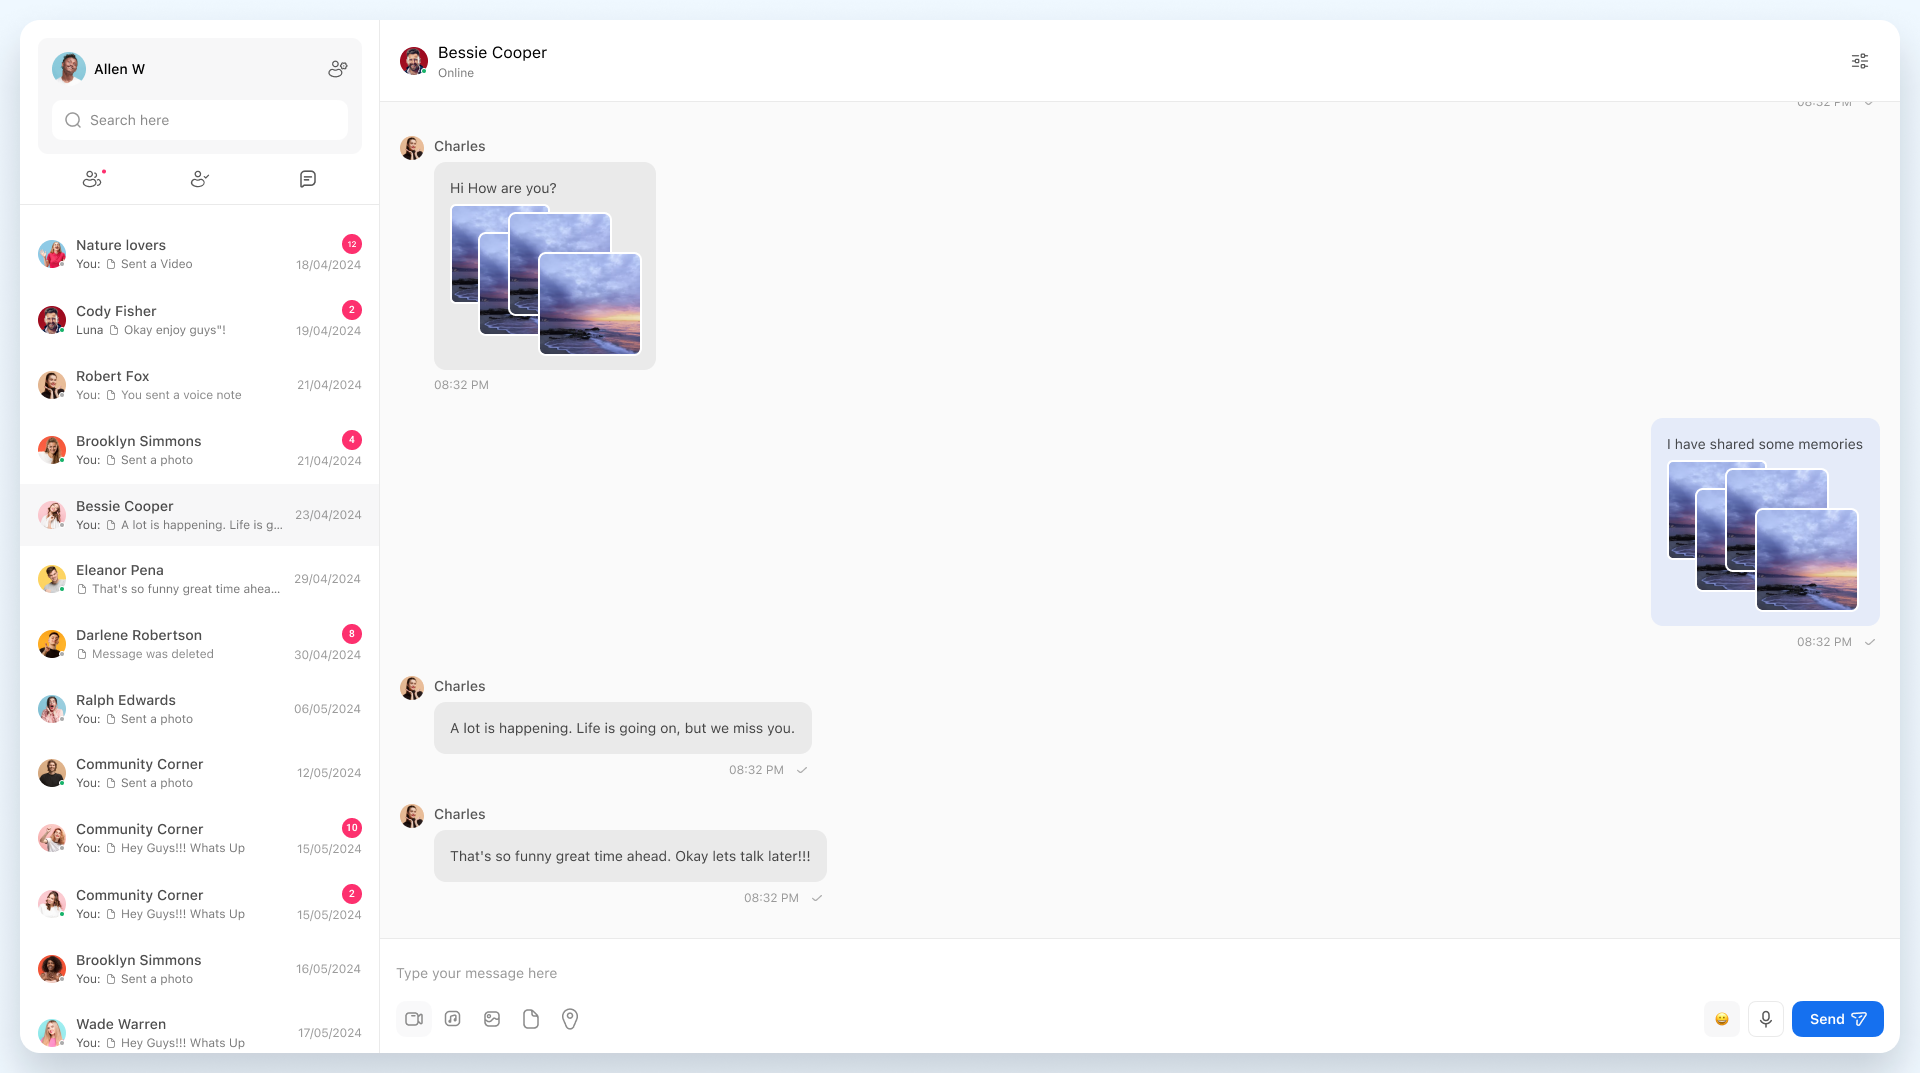Attach an audio file to the message
The height and width of the screenshot is (1073, 1920).
452,1019
